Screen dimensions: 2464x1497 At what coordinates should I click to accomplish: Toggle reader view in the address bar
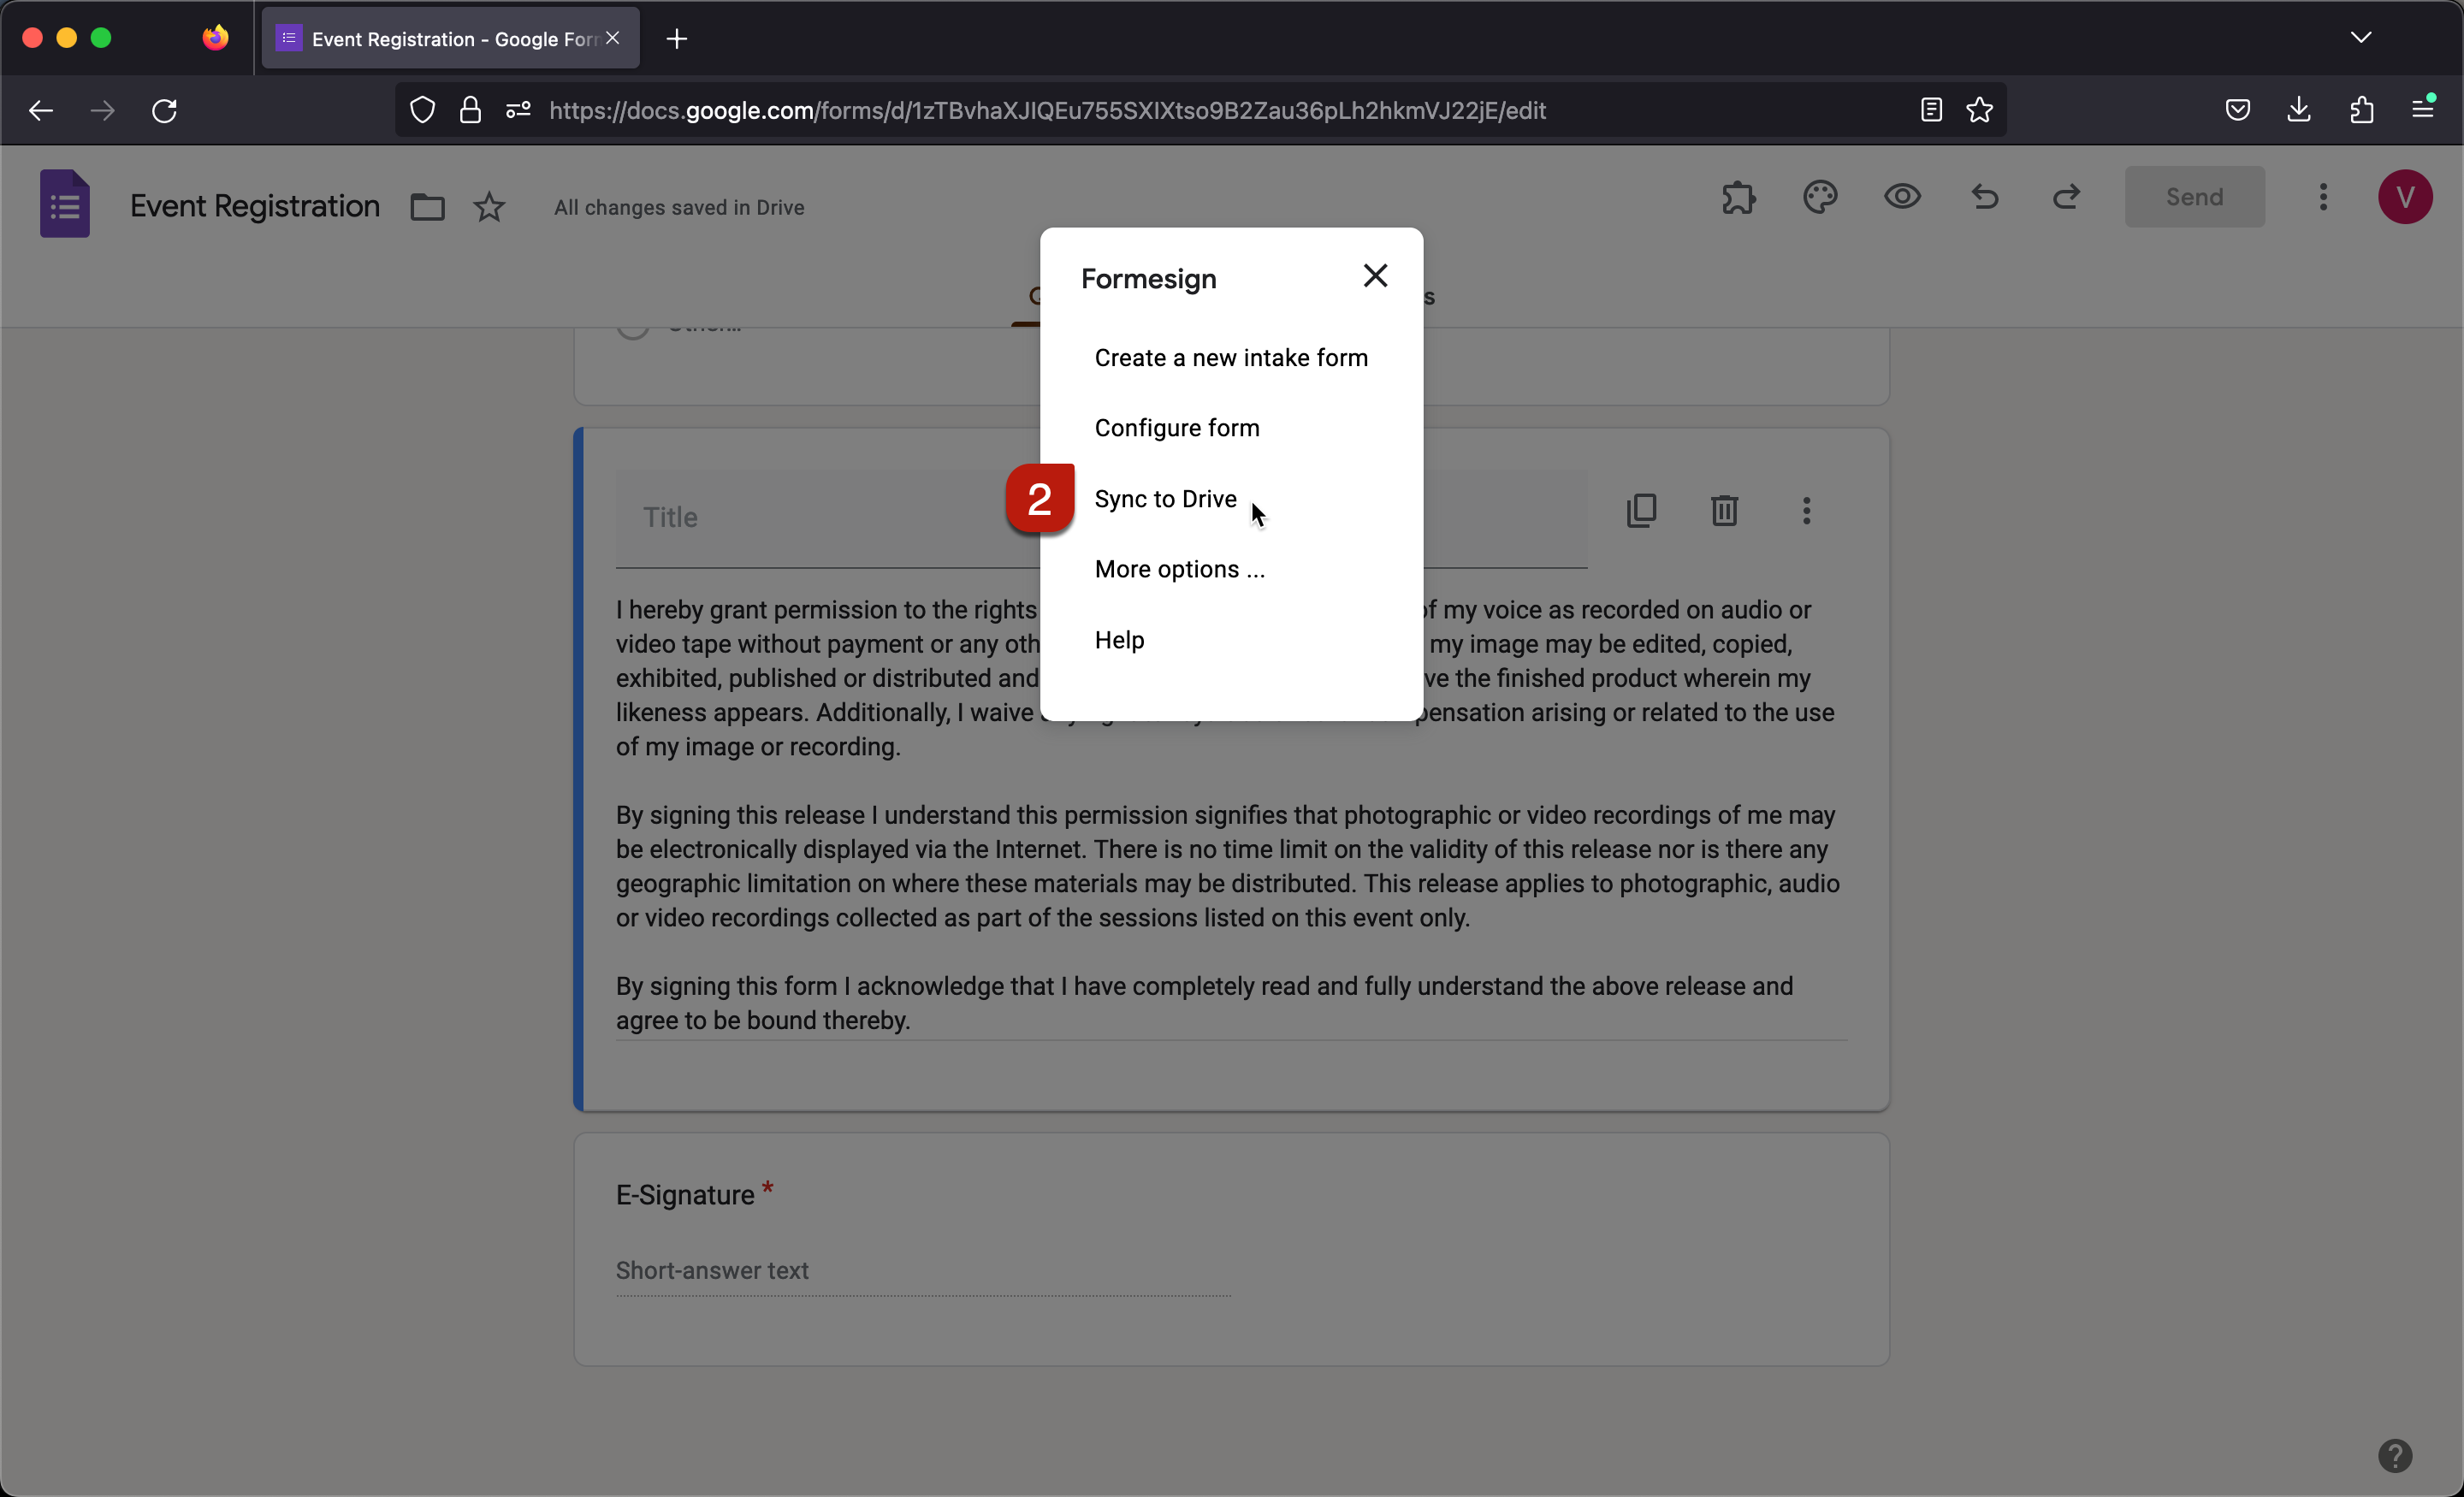(x=1931, y=110)
